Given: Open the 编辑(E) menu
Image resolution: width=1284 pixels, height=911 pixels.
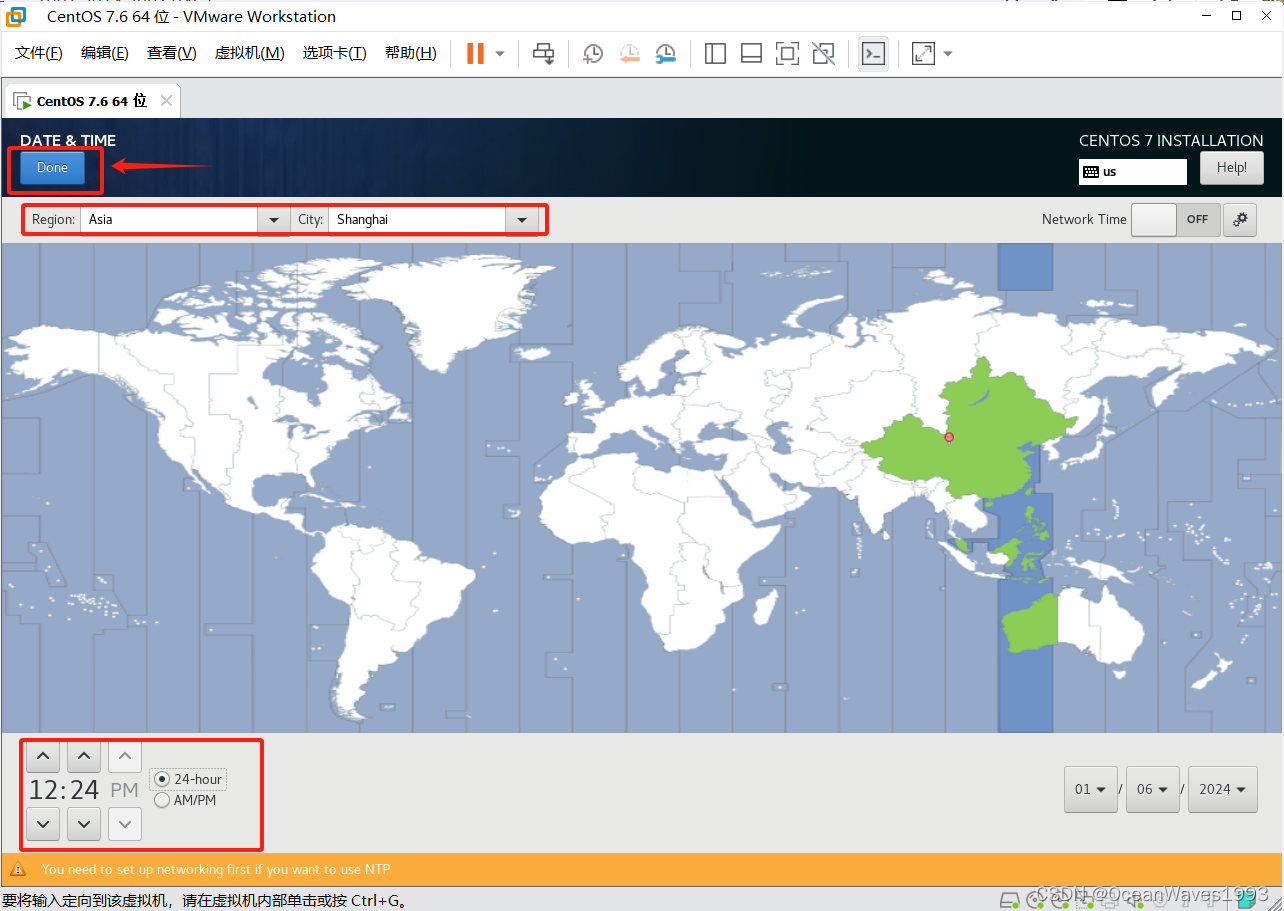Looking at the screenshot, I should pos(104,53).
